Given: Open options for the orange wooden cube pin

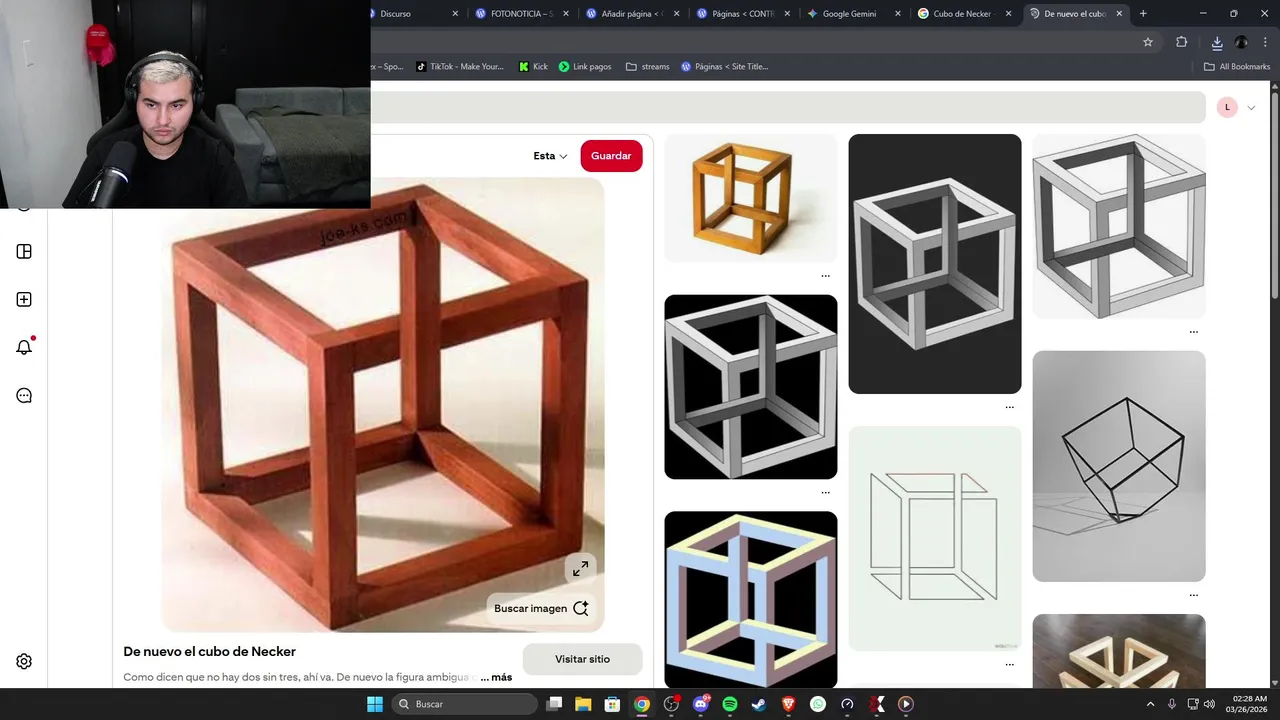Looking at the screenshot, I should coord(825,276).
